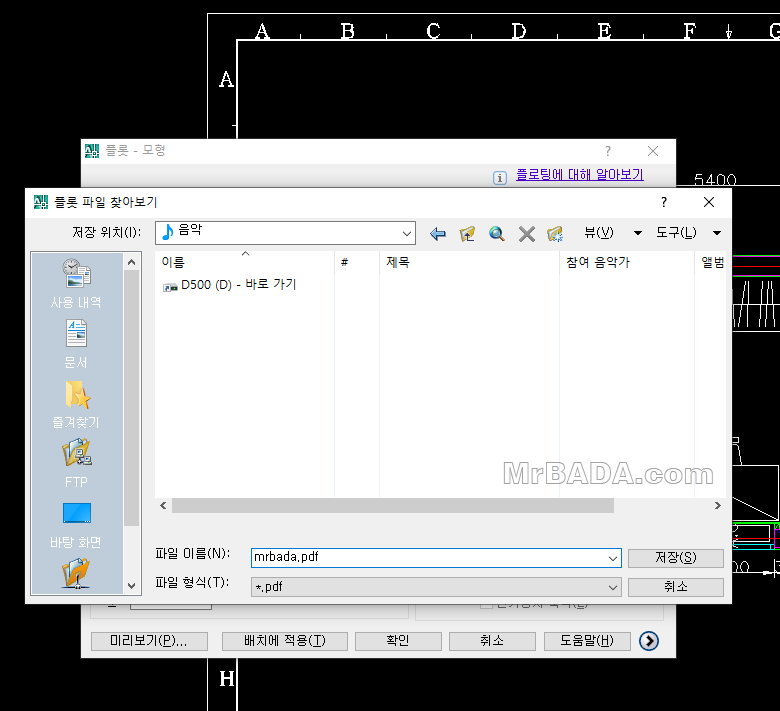
Task: Go back using the blue arrow icon
Action: [x=438, y=233]
